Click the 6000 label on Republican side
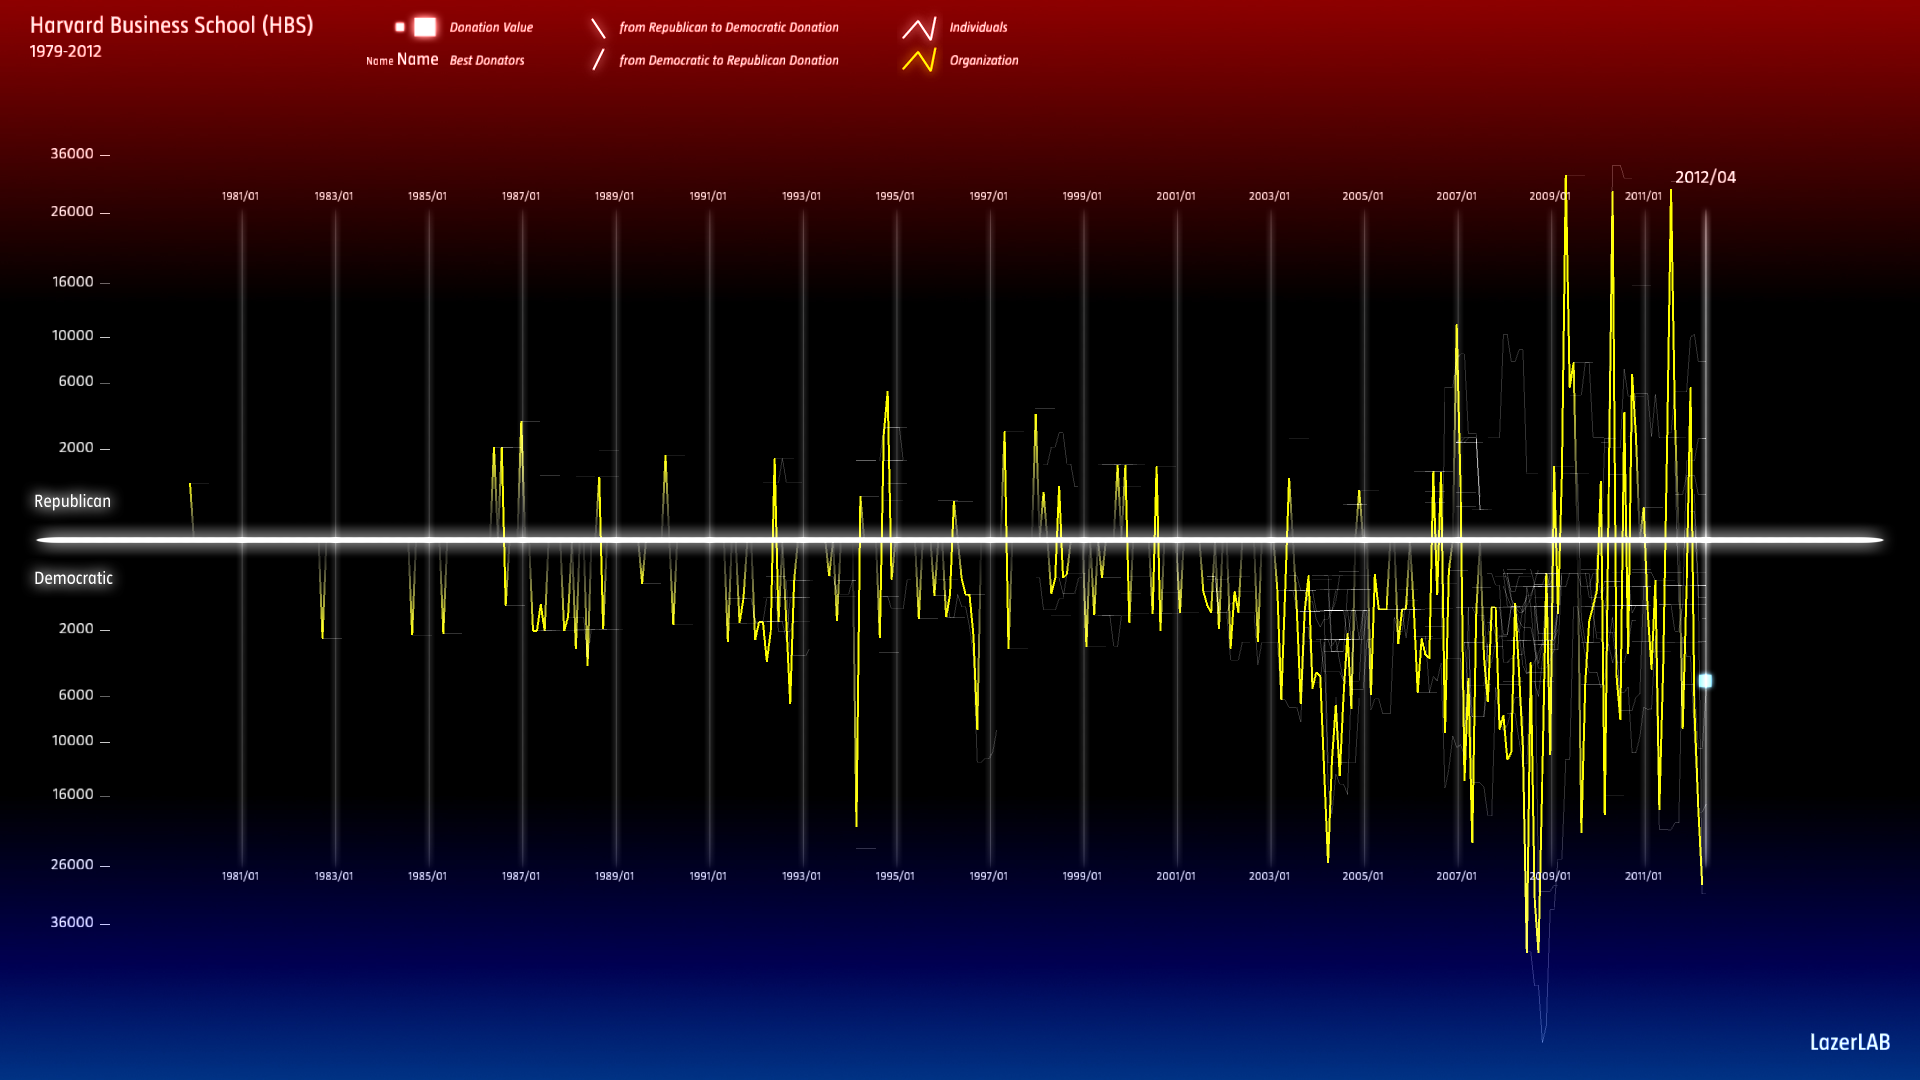Screen dimensions: 1920x1080 tap(76, 381)
